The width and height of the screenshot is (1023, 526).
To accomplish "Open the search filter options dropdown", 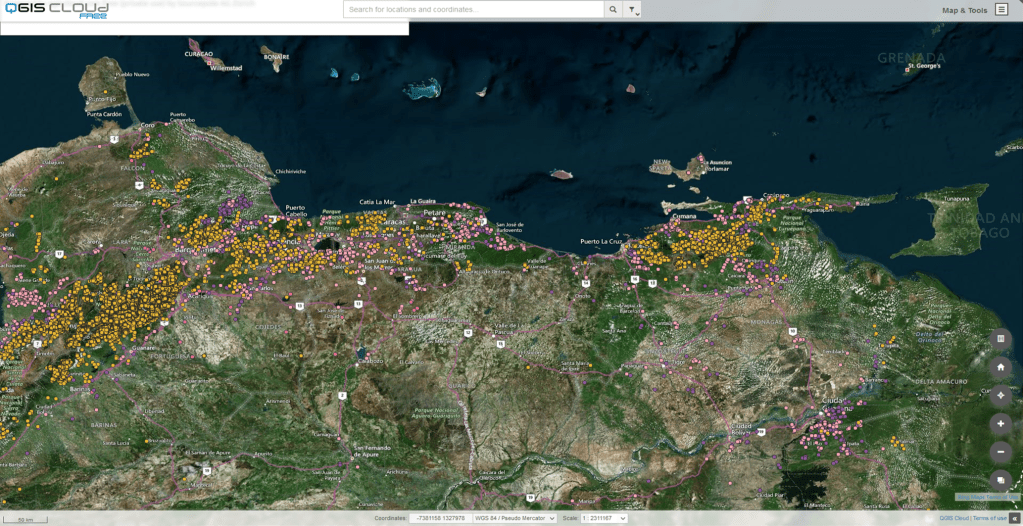I will pyautogui.click(x=632, y=10).
